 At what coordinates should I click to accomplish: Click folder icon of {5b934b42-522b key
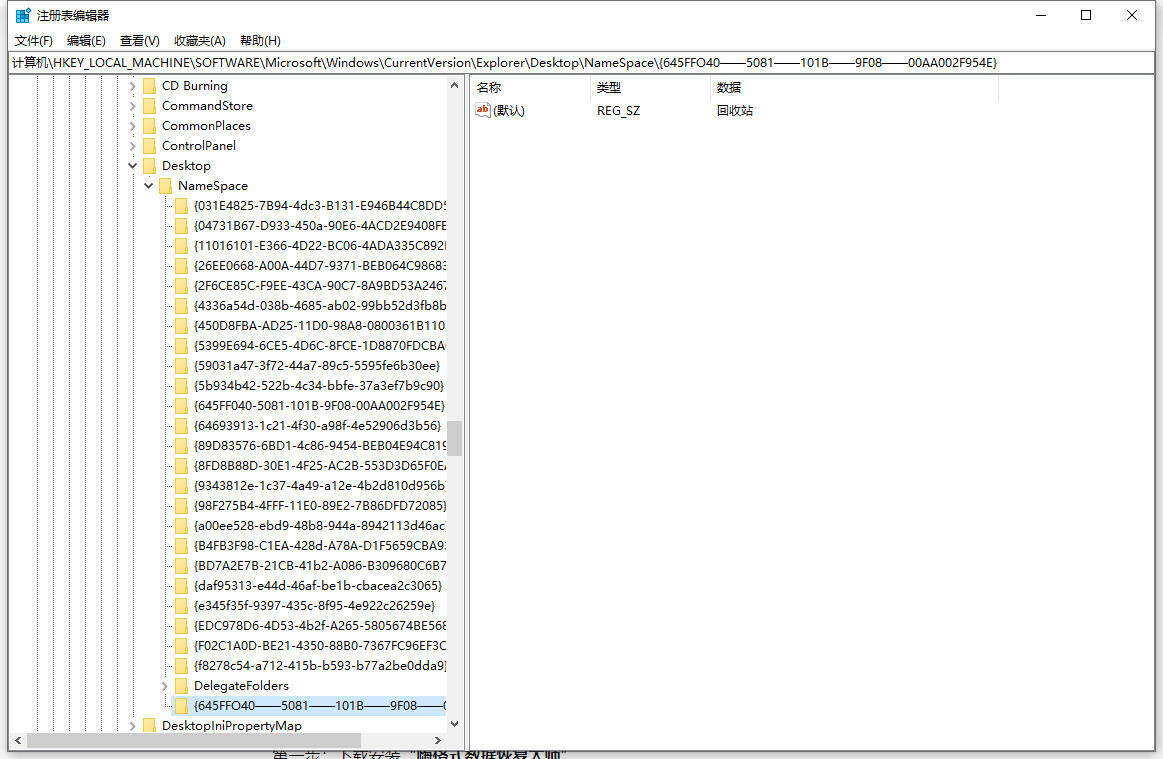181,387
